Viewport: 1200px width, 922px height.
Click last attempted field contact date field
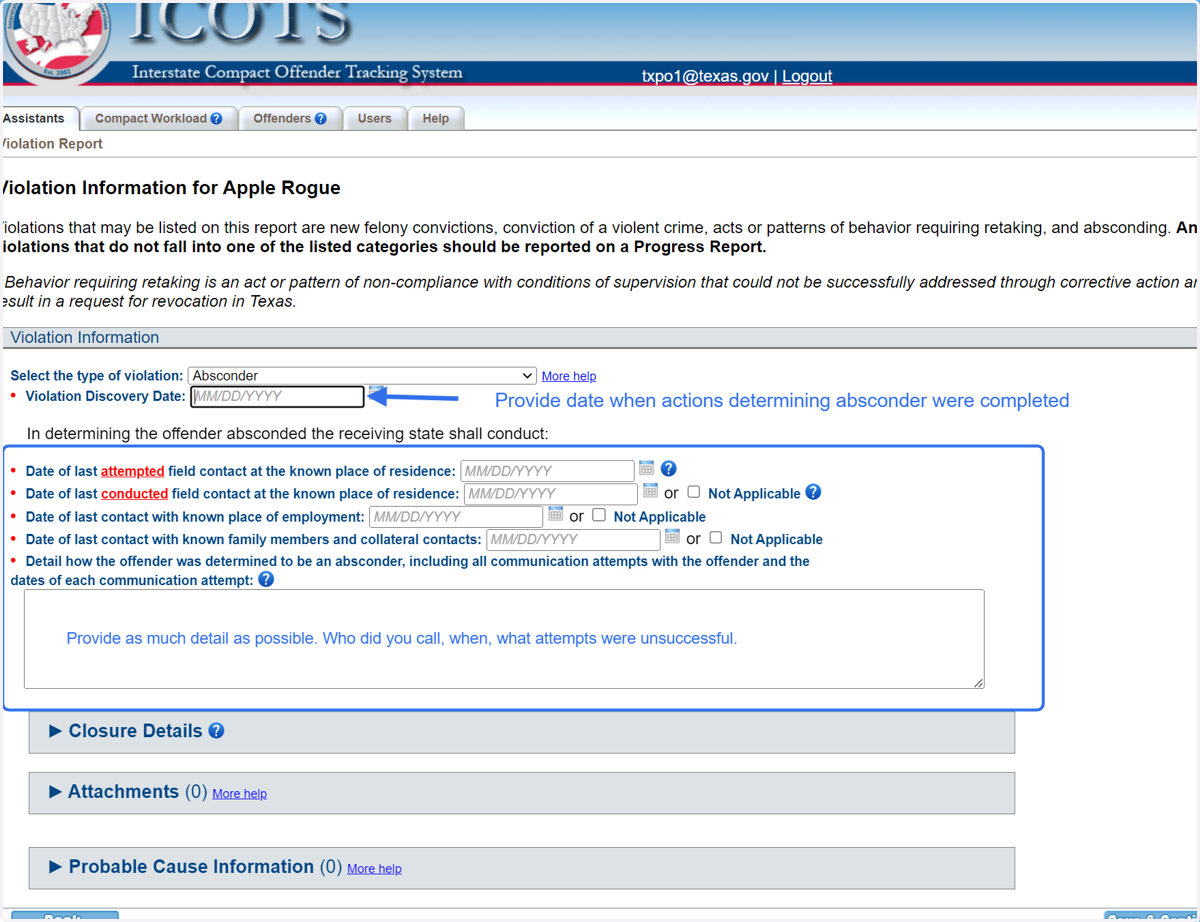click(547, 471)
